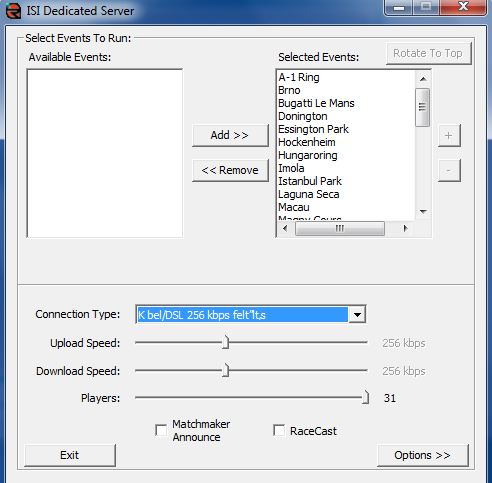Expand settings with Options >> button

(422, 455)
